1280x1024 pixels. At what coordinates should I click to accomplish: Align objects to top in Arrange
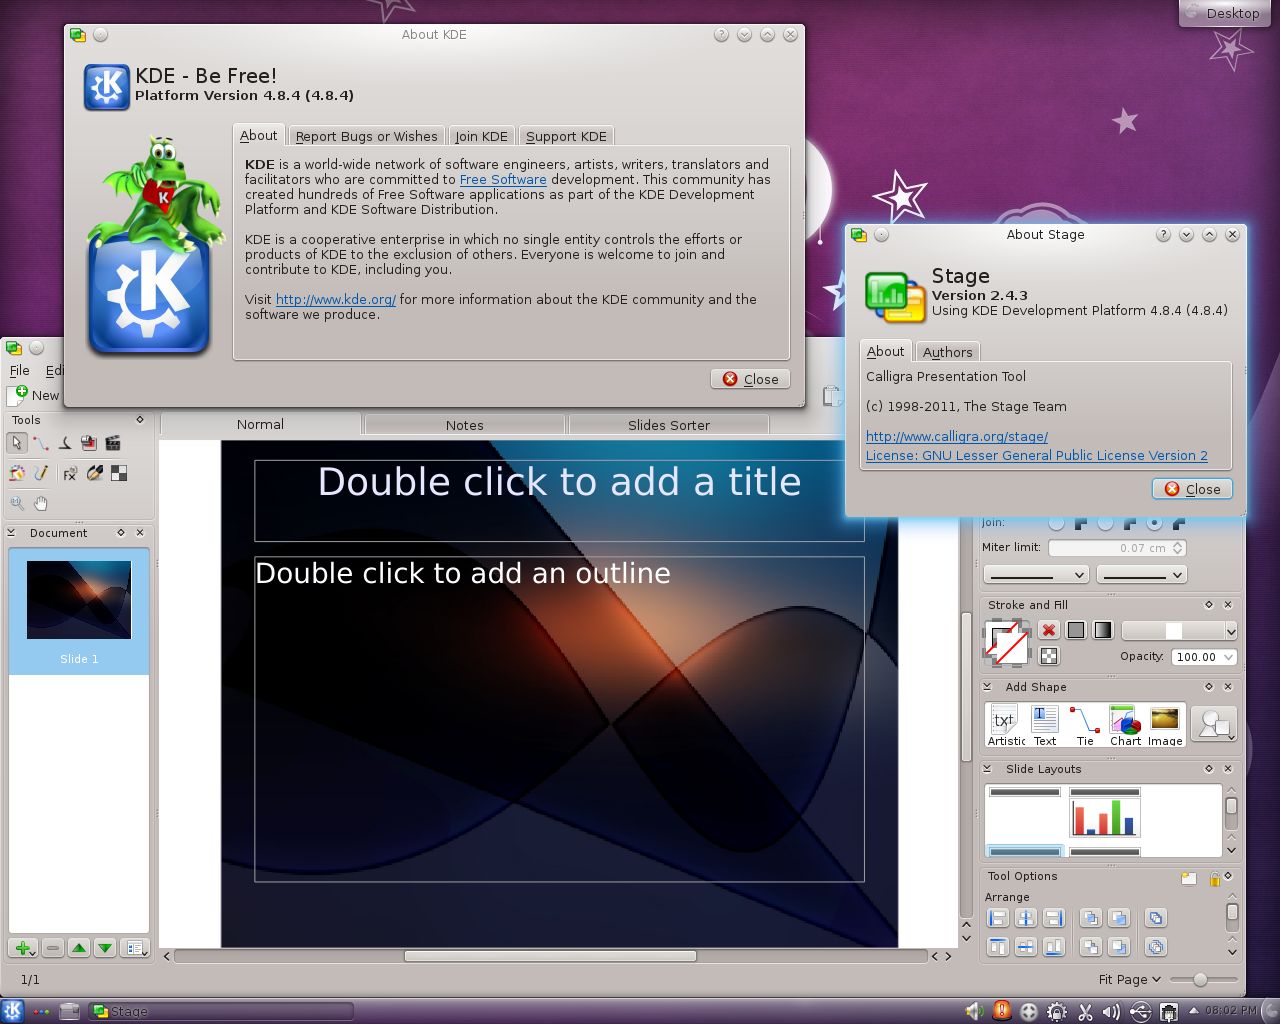(x=997, y=947)
